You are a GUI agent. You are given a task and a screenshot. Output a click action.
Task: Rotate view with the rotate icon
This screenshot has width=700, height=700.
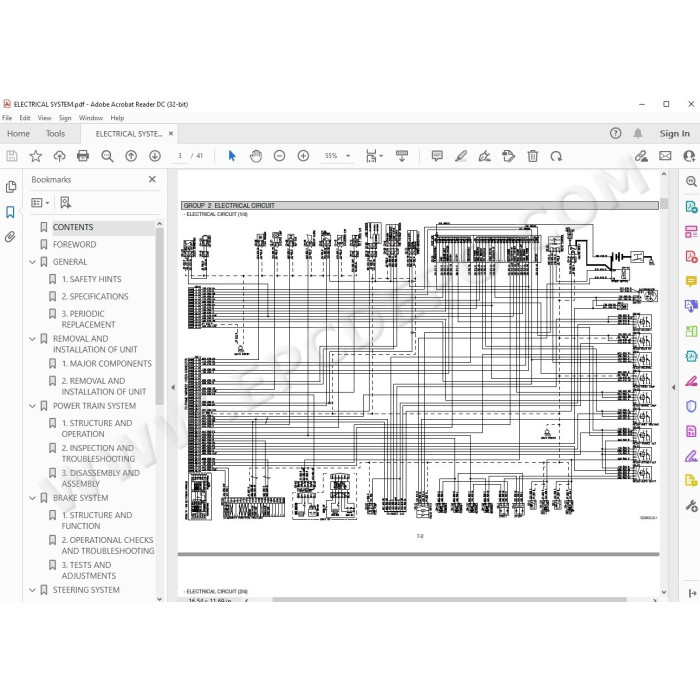(556, 156)
